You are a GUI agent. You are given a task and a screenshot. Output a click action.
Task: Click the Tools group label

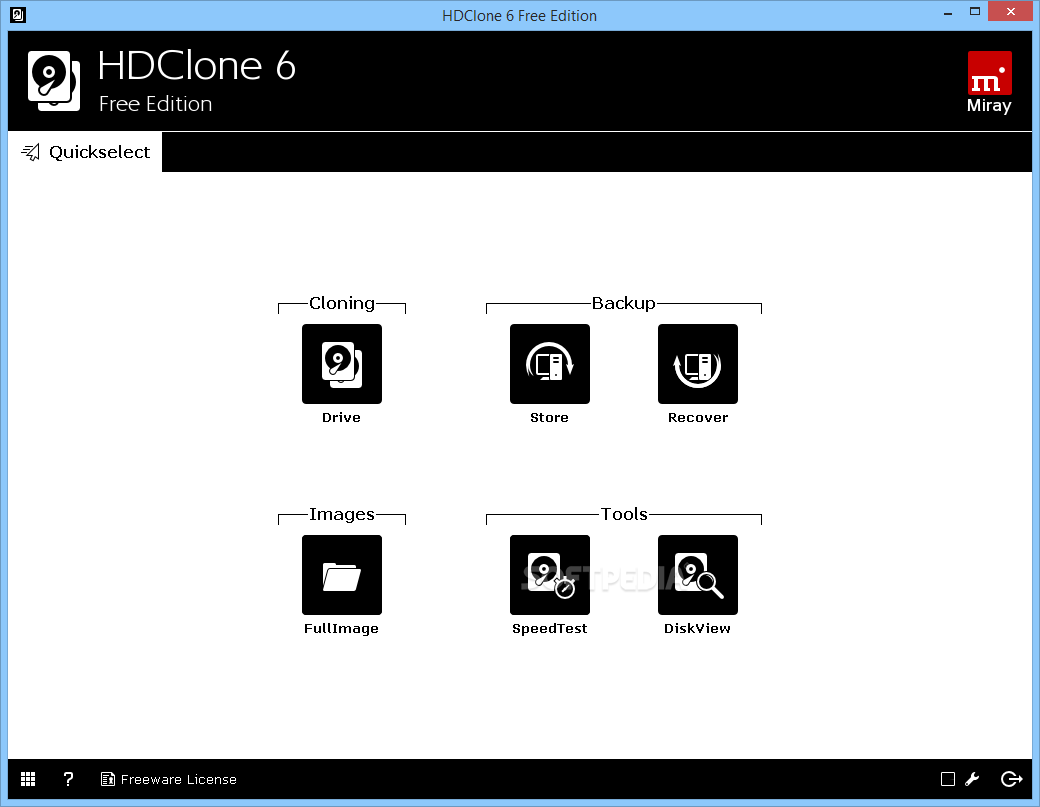pyautogui.click(x=623, y=514)
